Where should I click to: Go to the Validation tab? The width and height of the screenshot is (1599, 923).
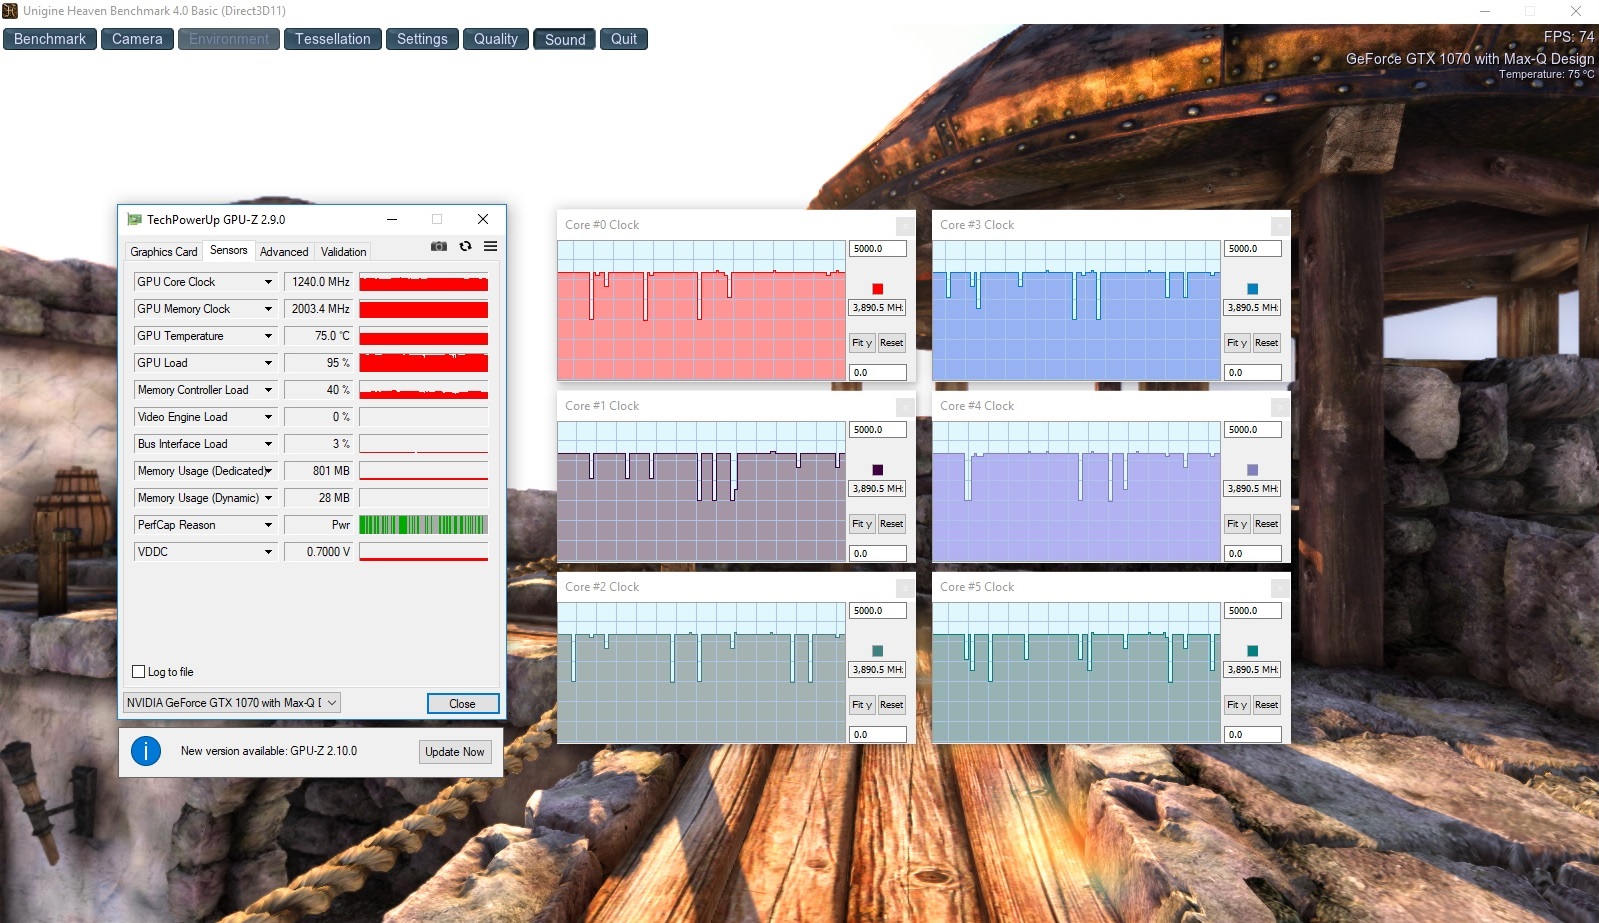343,252
